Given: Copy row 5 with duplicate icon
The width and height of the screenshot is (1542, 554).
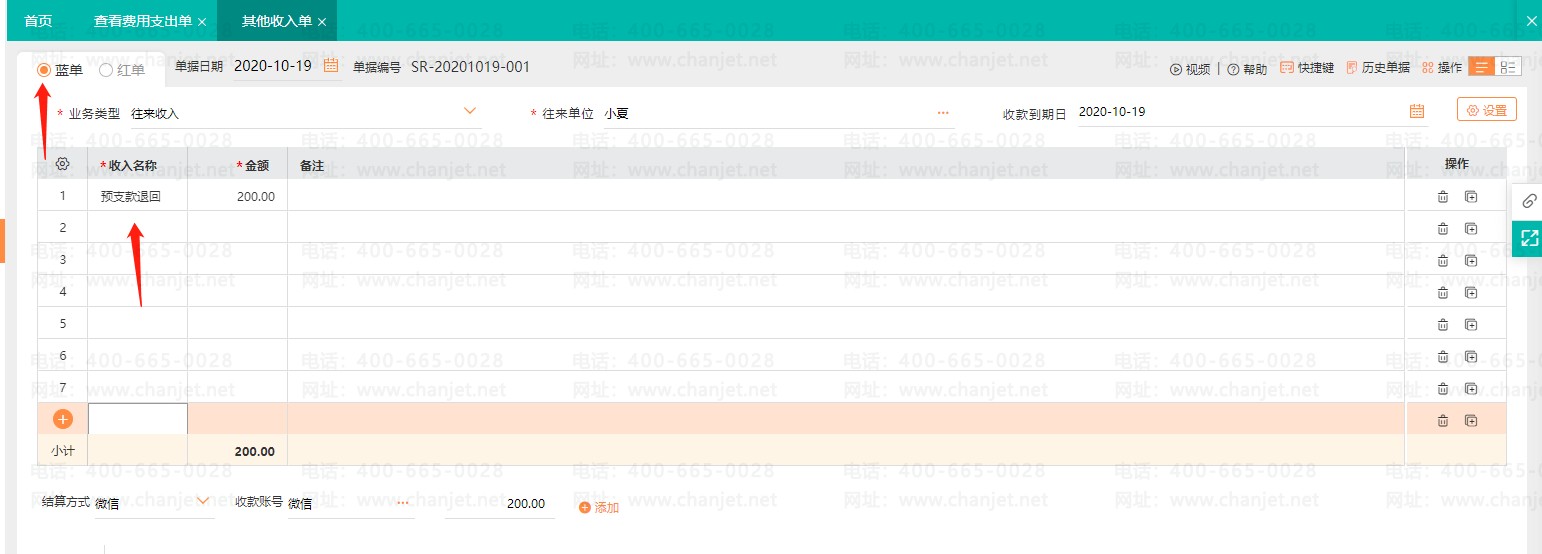Looking at the screenshot, I should [1471, 324].
